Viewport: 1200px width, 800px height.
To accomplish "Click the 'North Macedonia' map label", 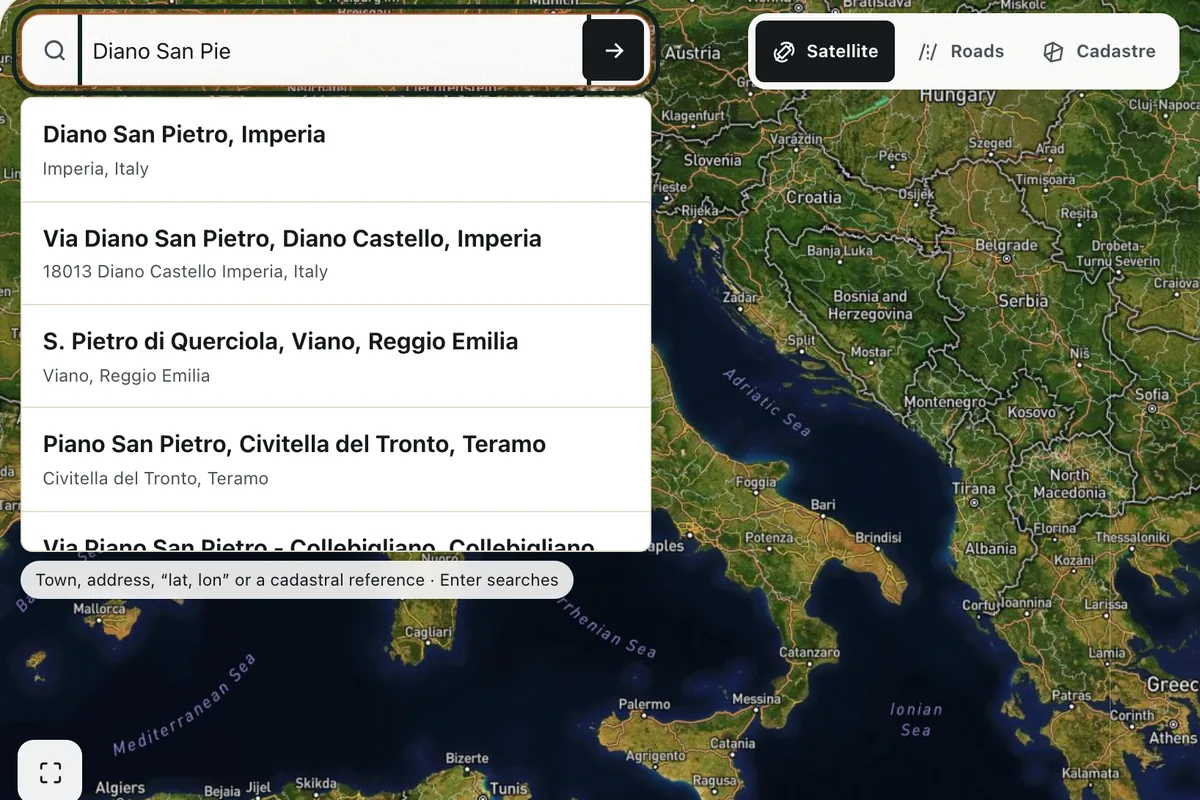I will [1069, 484].
